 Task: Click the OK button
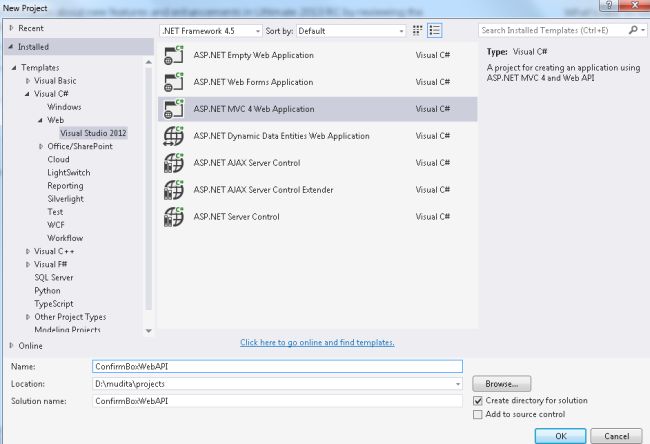[x=560, y=436]
